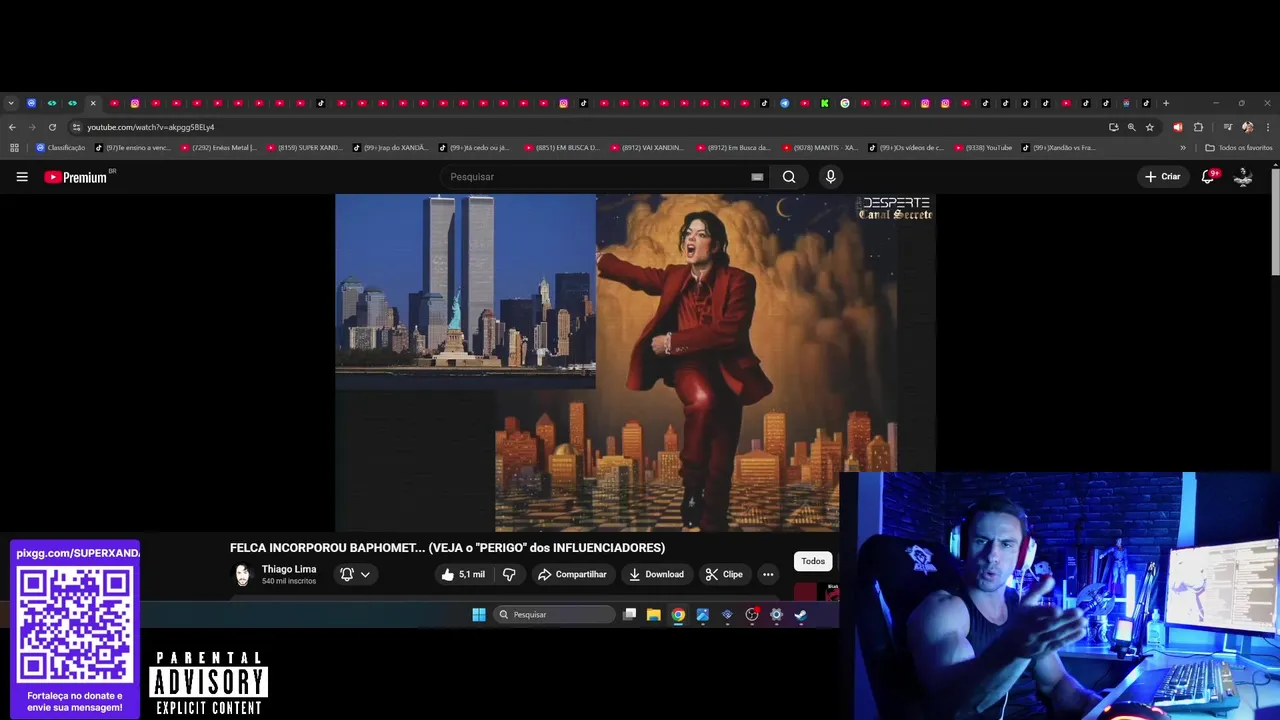The image size is (1280, 720).
Task: View site information icon beside URL
Action: (76, 127)
